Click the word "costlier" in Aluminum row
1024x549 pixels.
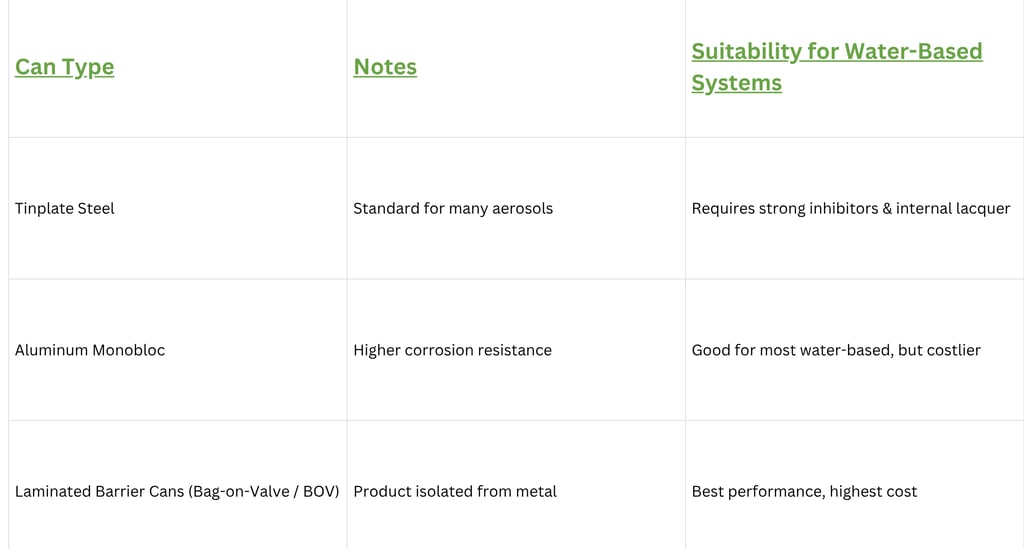point(951,350)
